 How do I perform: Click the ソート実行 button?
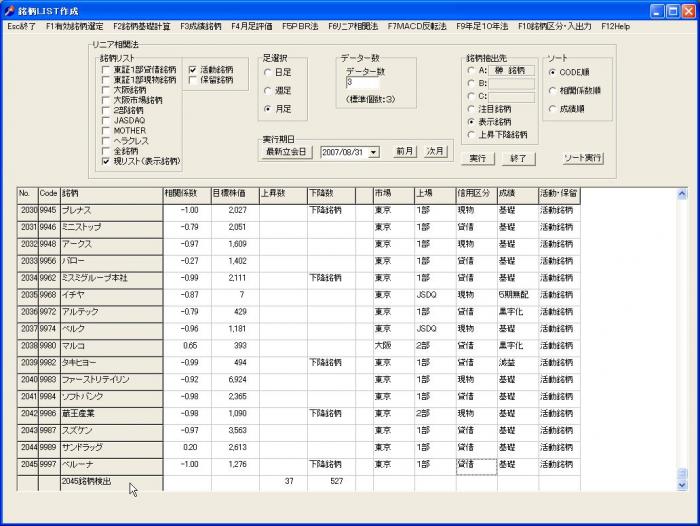point(582,158)
